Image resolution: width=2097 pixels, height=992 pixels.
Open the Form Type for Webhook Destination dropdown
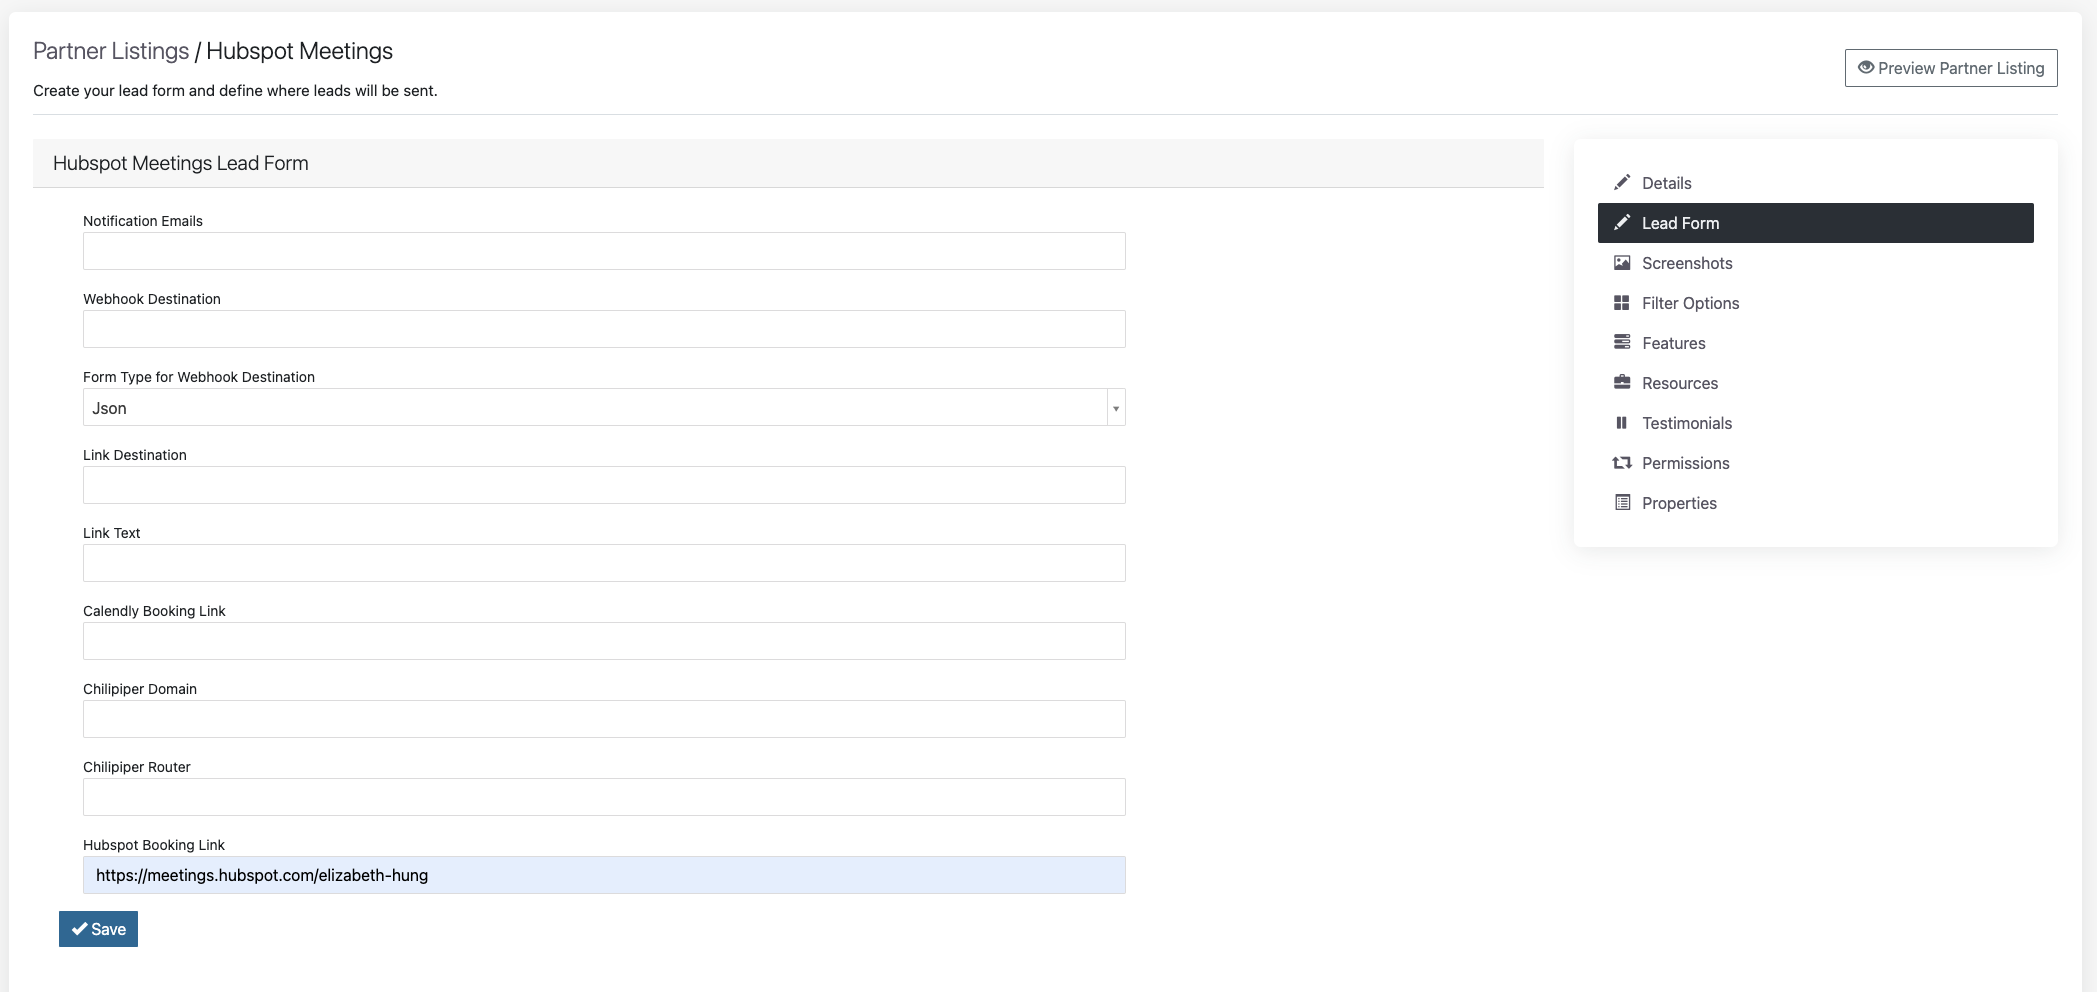coord(594,408)
